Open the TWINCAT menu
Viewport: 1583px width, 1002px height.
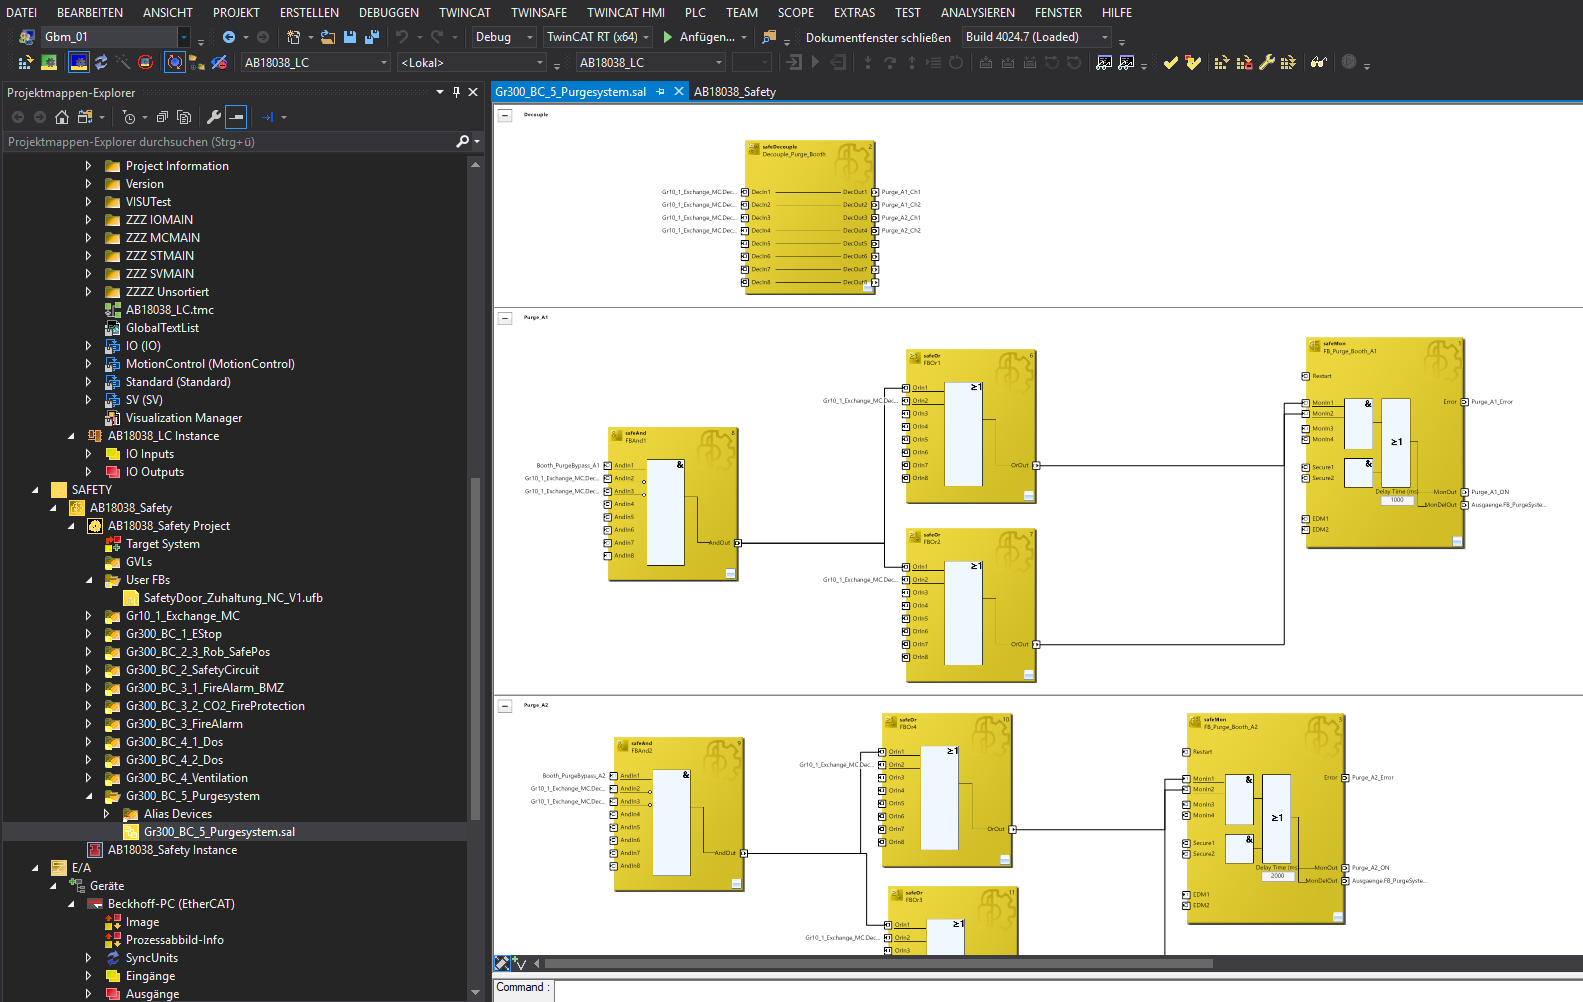(x=465, y=12)
